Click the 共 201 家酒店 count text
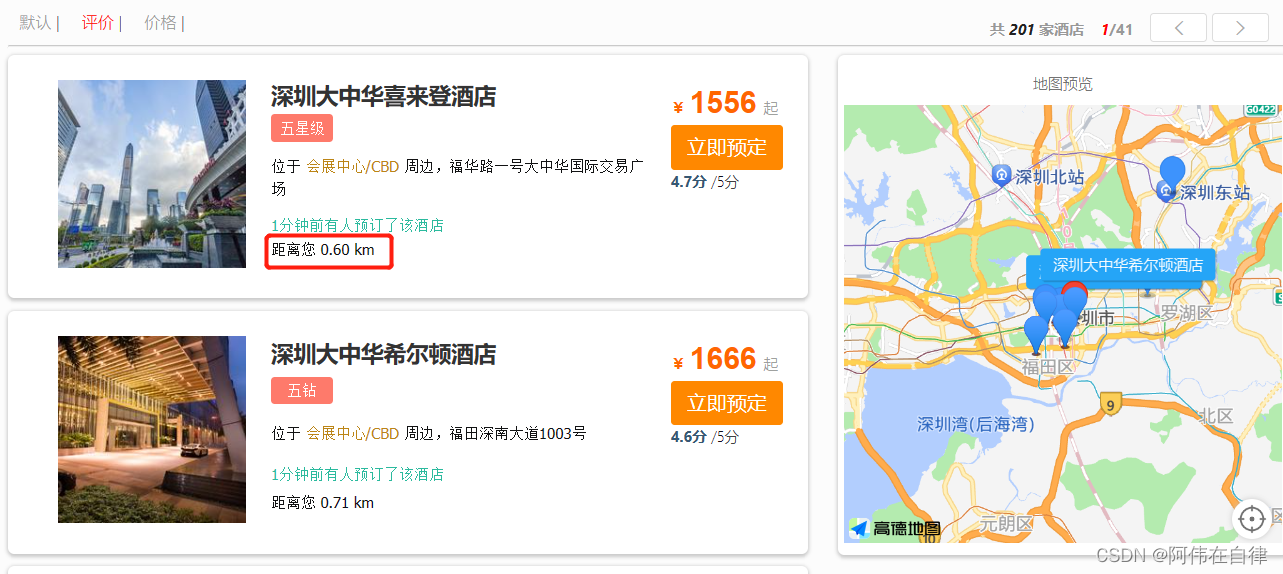 click(1037, 30)
